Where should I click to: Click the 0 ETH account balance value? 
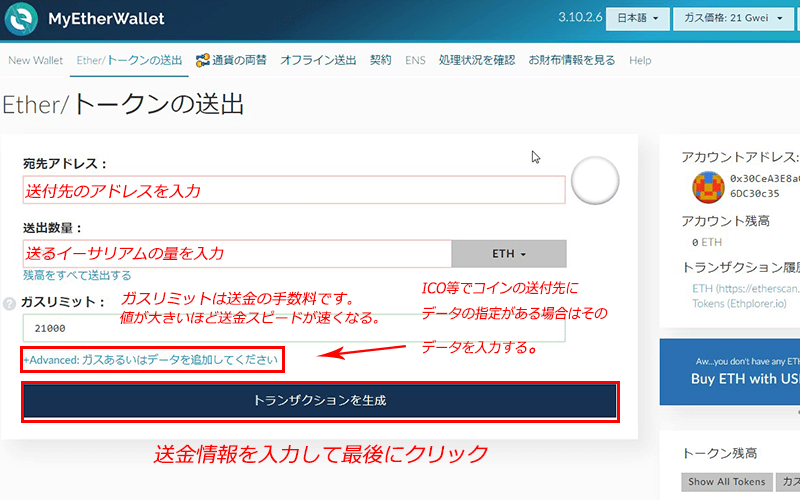coord(707,242)
